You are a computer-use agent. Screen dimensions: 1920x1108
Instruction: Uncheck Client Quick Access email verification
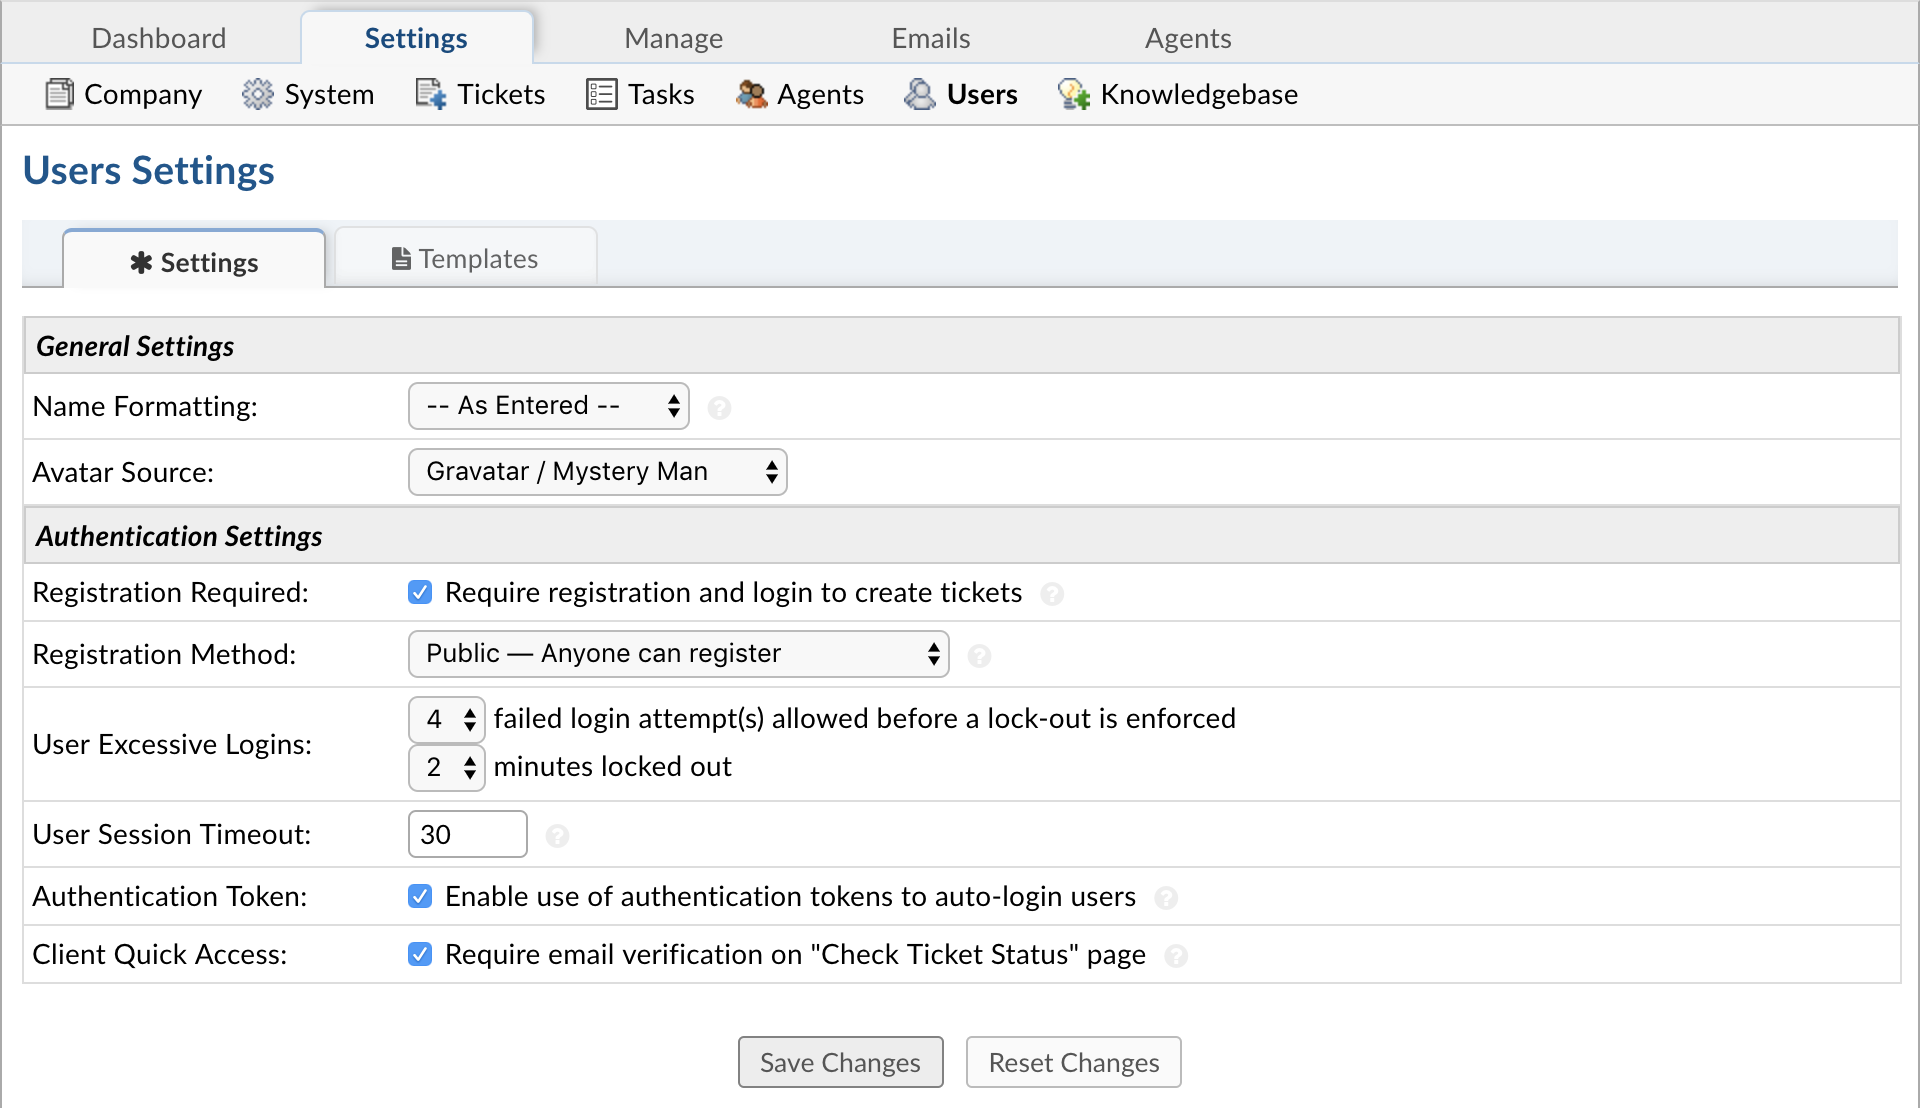[419, 955]
